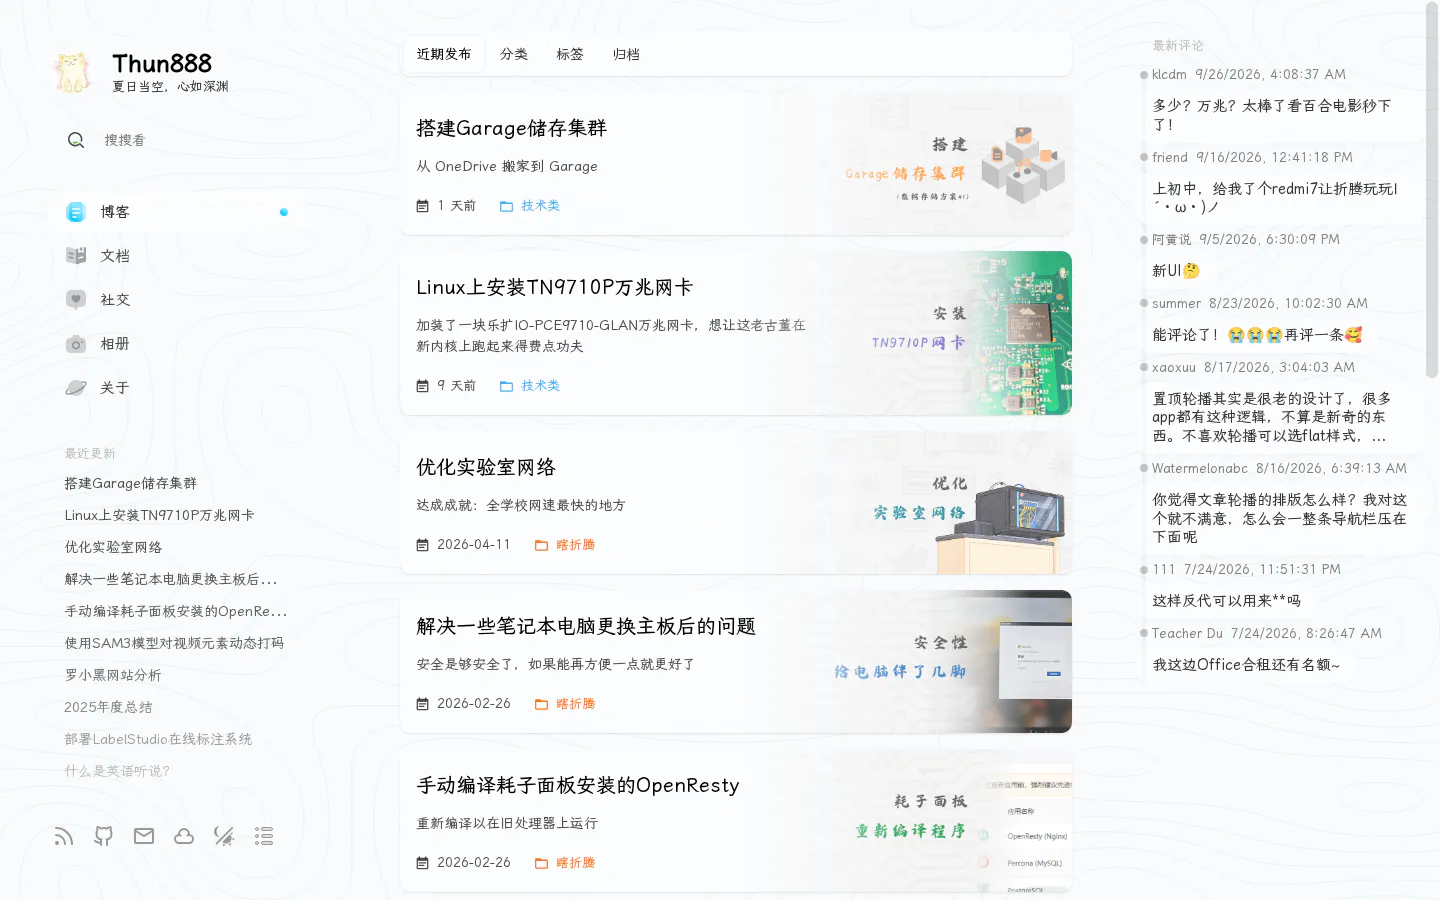This screenshot has width=1440, height=900.
Task: Click folder icon on OpenResty post
Action: coord(541,863)
